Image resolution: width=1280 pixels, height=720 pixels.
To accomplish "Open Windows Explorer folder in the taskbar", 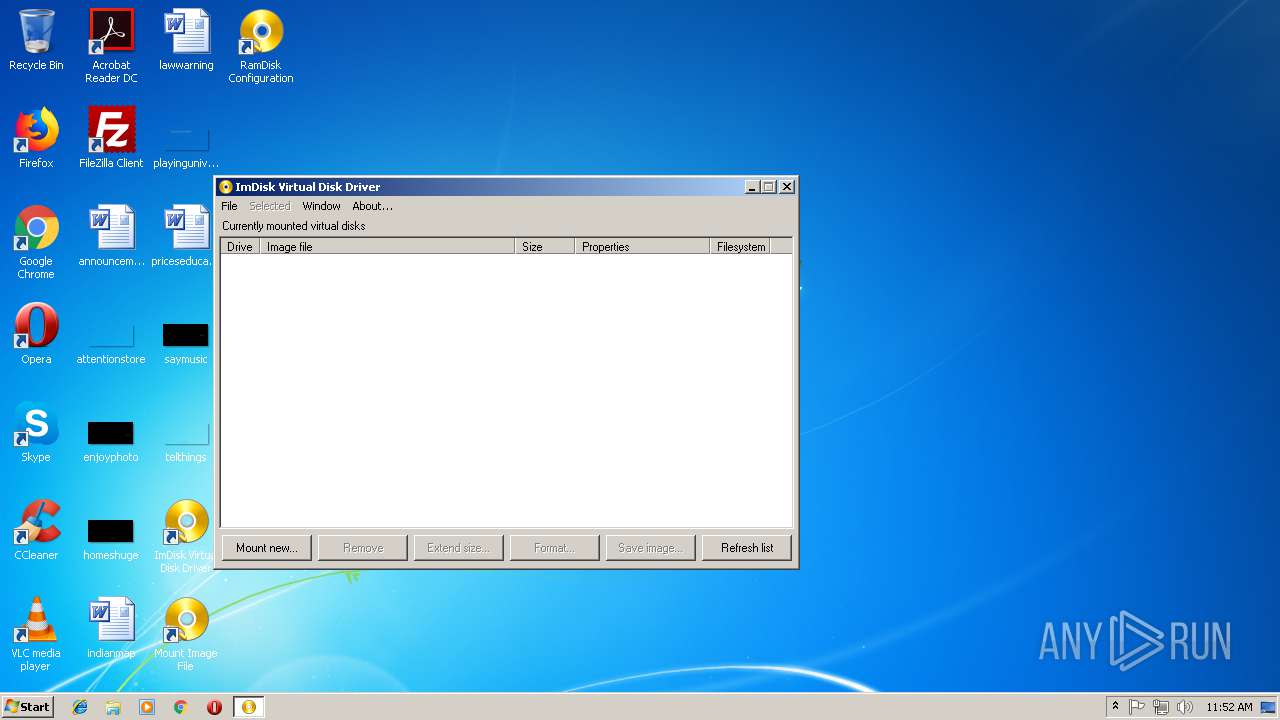I will [113, 707].
